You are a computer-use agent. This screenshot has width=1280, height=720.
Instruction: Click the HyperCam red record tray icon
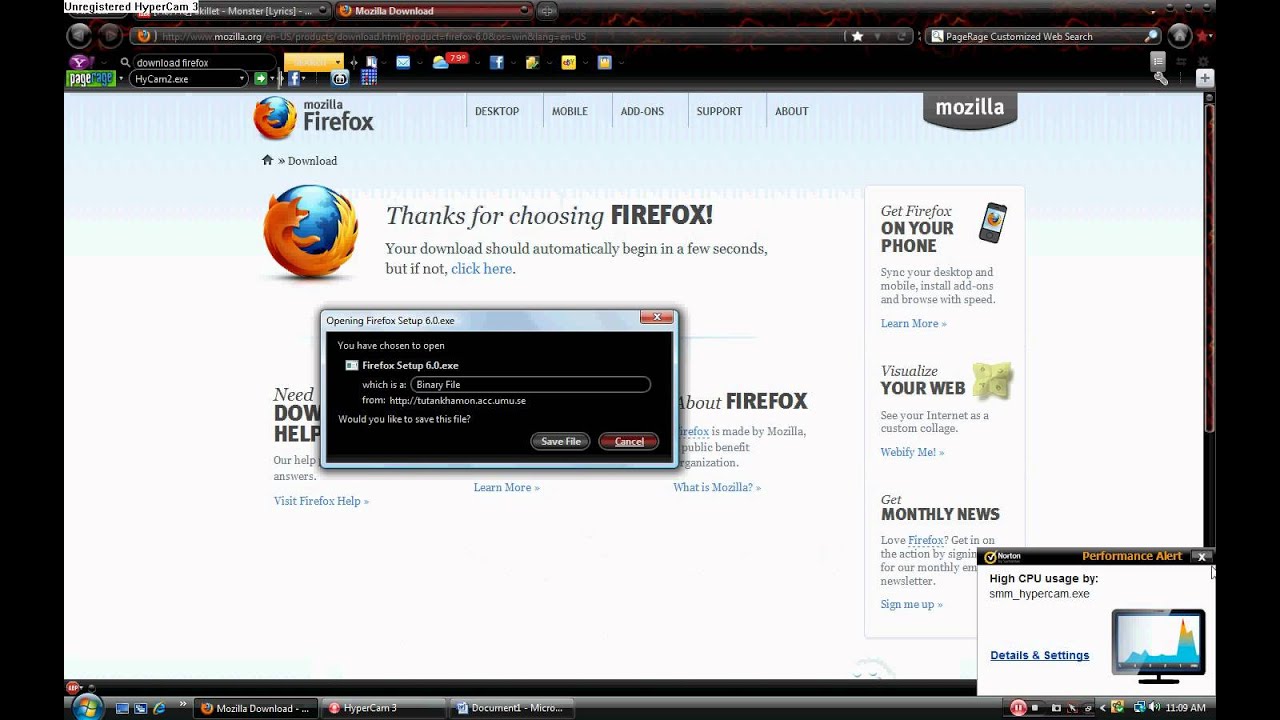[x=1018, y=707]
